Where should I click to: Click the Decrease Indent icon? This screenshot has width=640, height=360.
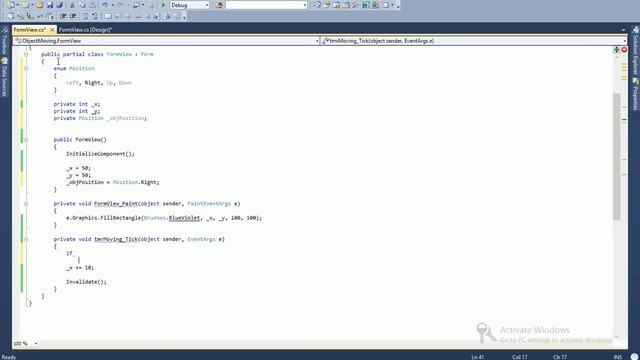tap(63, 16)
